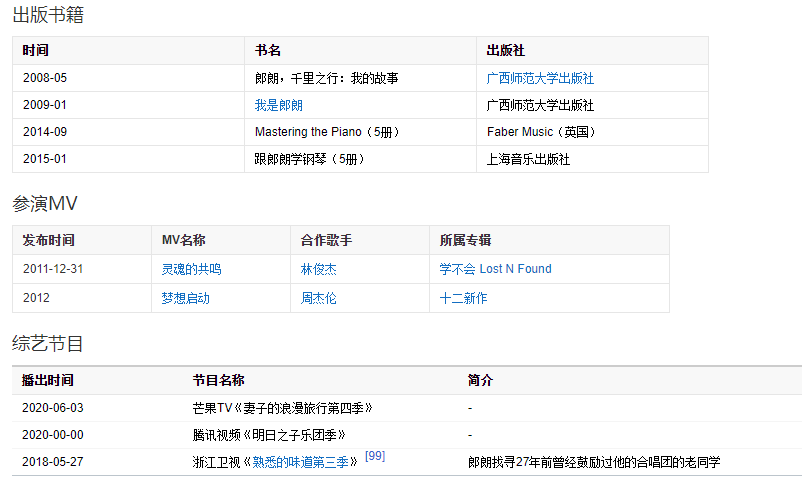Click the 参演MV section heading
The image size is (811, 482).
pos(45,203)
